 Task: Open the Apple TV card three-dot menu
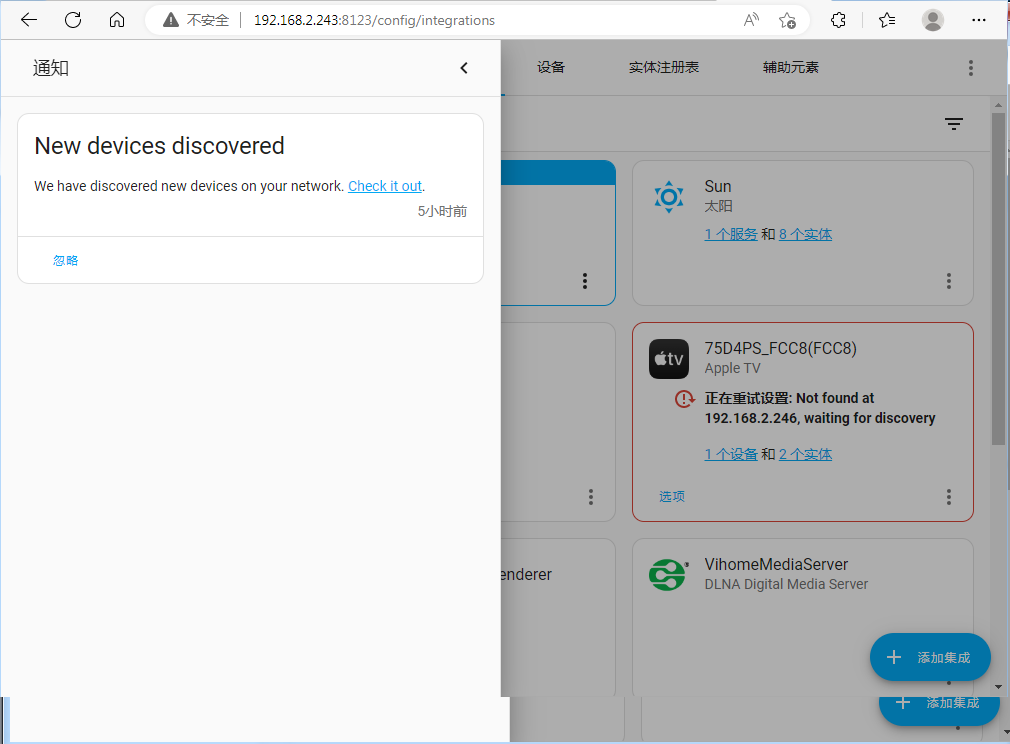[x=949, y=497]
